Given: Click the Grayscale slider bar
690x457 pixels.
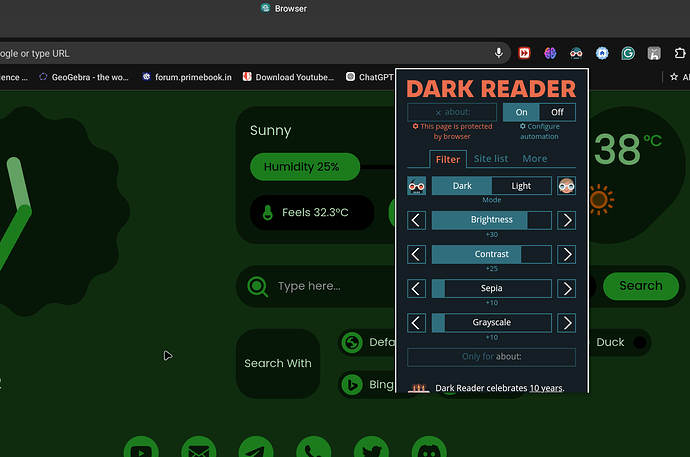Looking at the screenshot, I should pyautogui.click(x=492, y=323).
